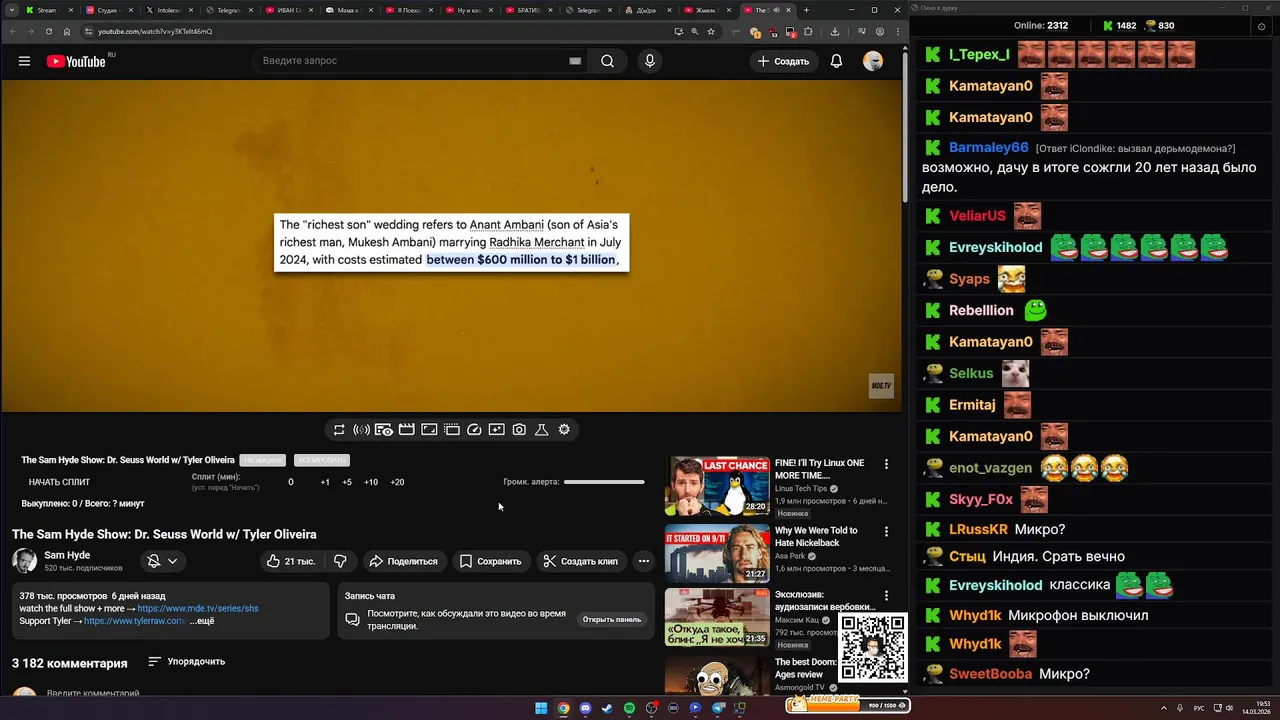Open options for Hate Nickelback video

pos(886,531)
